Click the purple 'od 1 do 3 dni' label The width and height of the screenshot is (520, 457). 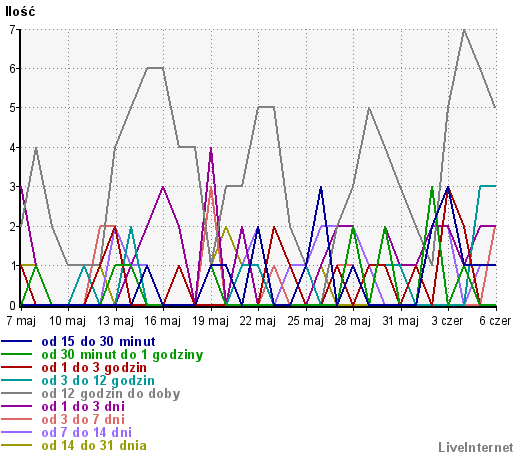[x=83, y=407]
